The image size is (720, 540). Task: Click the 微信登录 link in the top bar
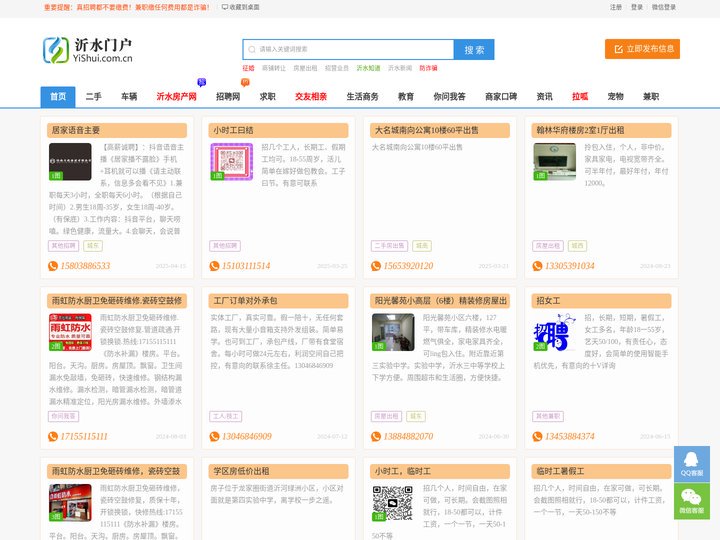coord(664,7)
